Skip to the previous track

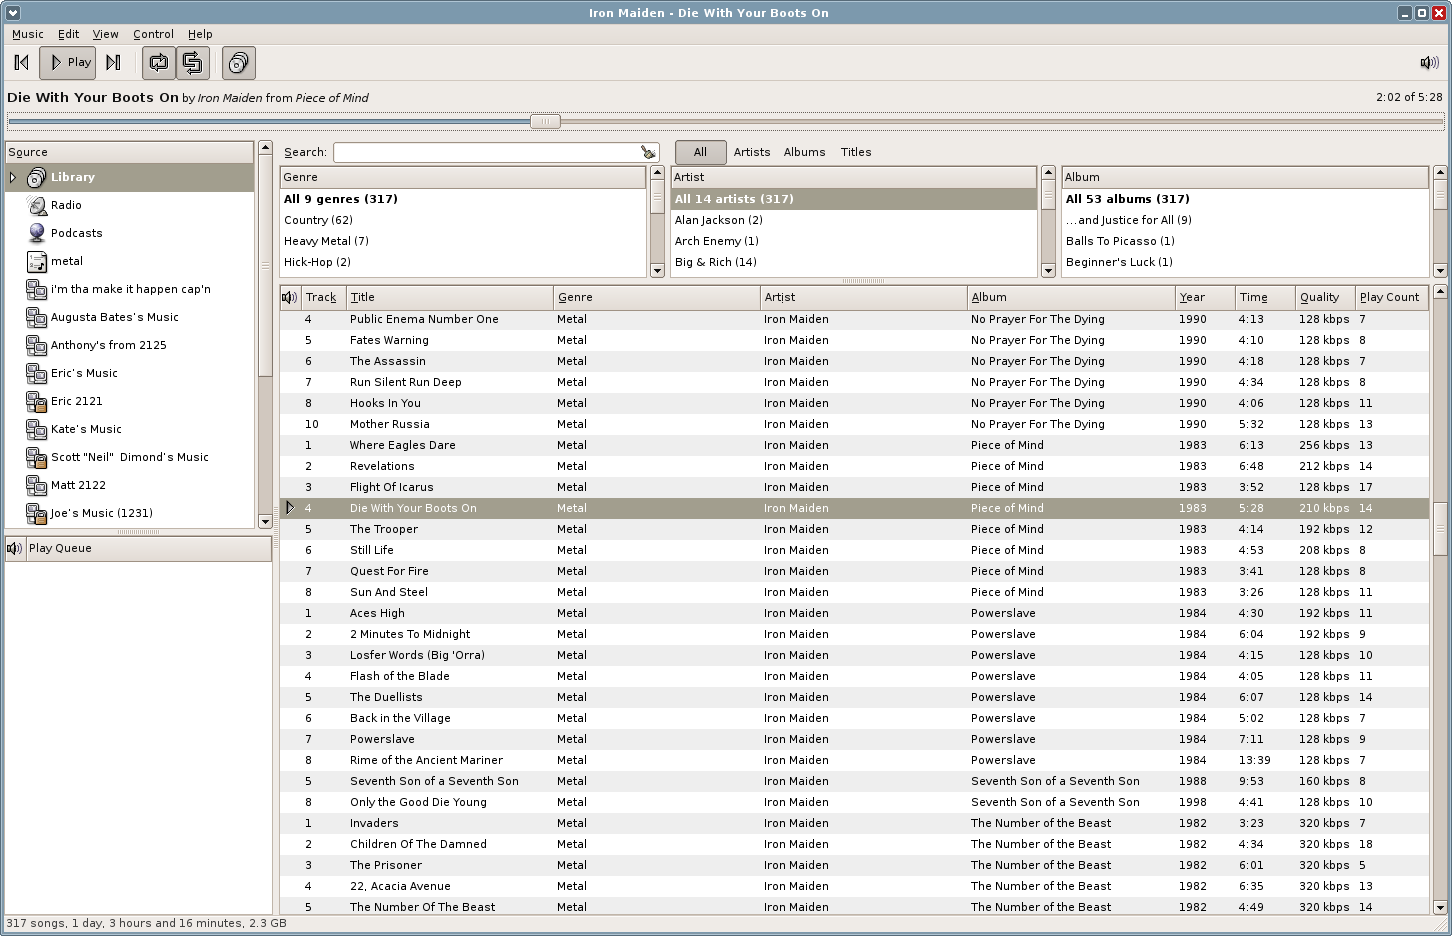tap(21, 63)
